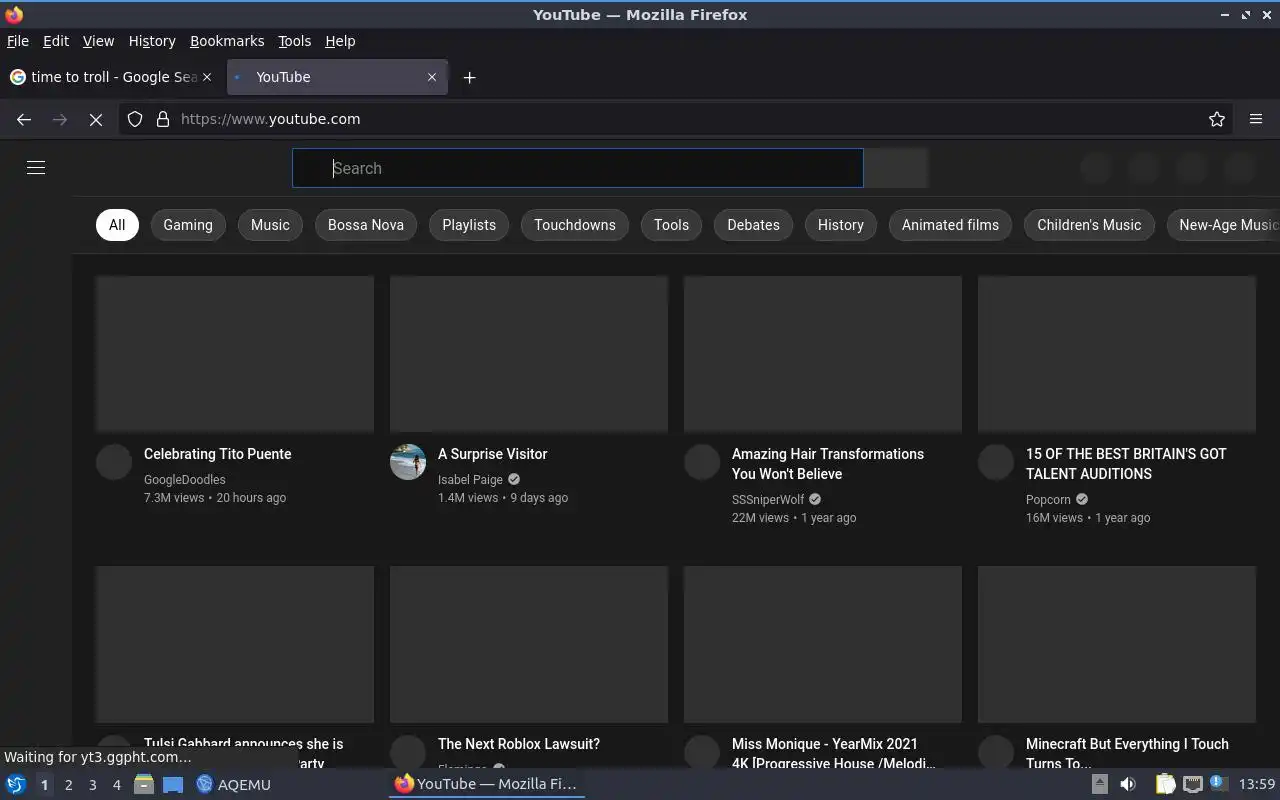Launch the file manager from taskbar
Viewport: 1280px width, 800px height.
pos(144,784)
